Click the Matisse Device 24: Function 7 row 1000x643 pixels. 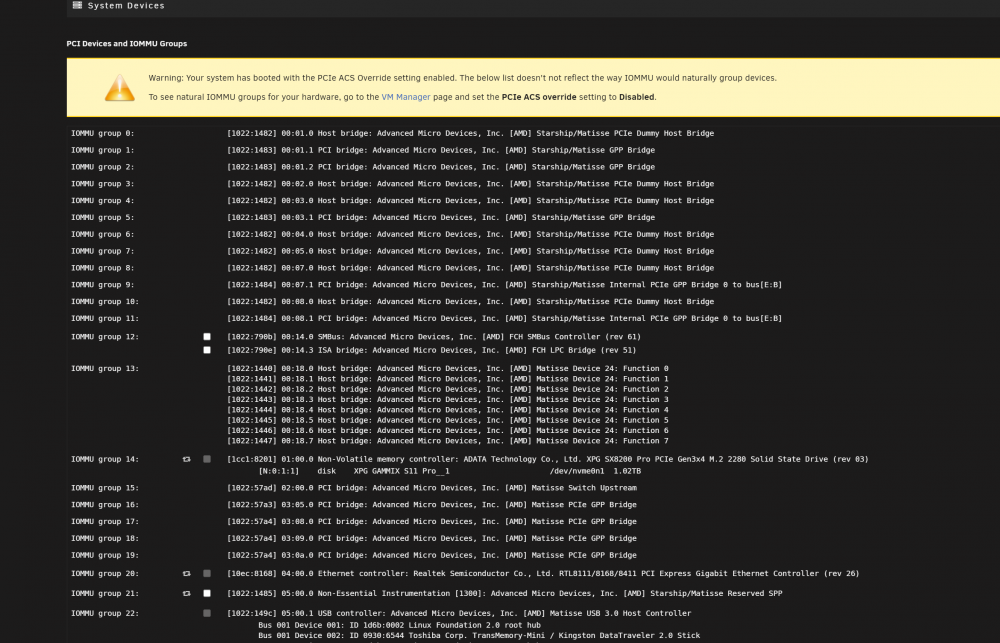point(448,441)
